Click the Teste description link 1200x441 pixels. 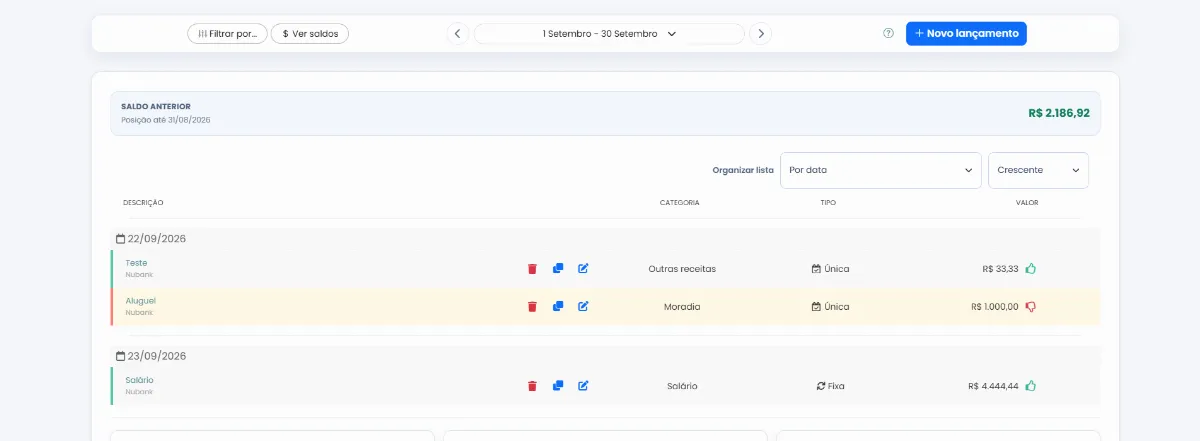(x=136, y=263)
